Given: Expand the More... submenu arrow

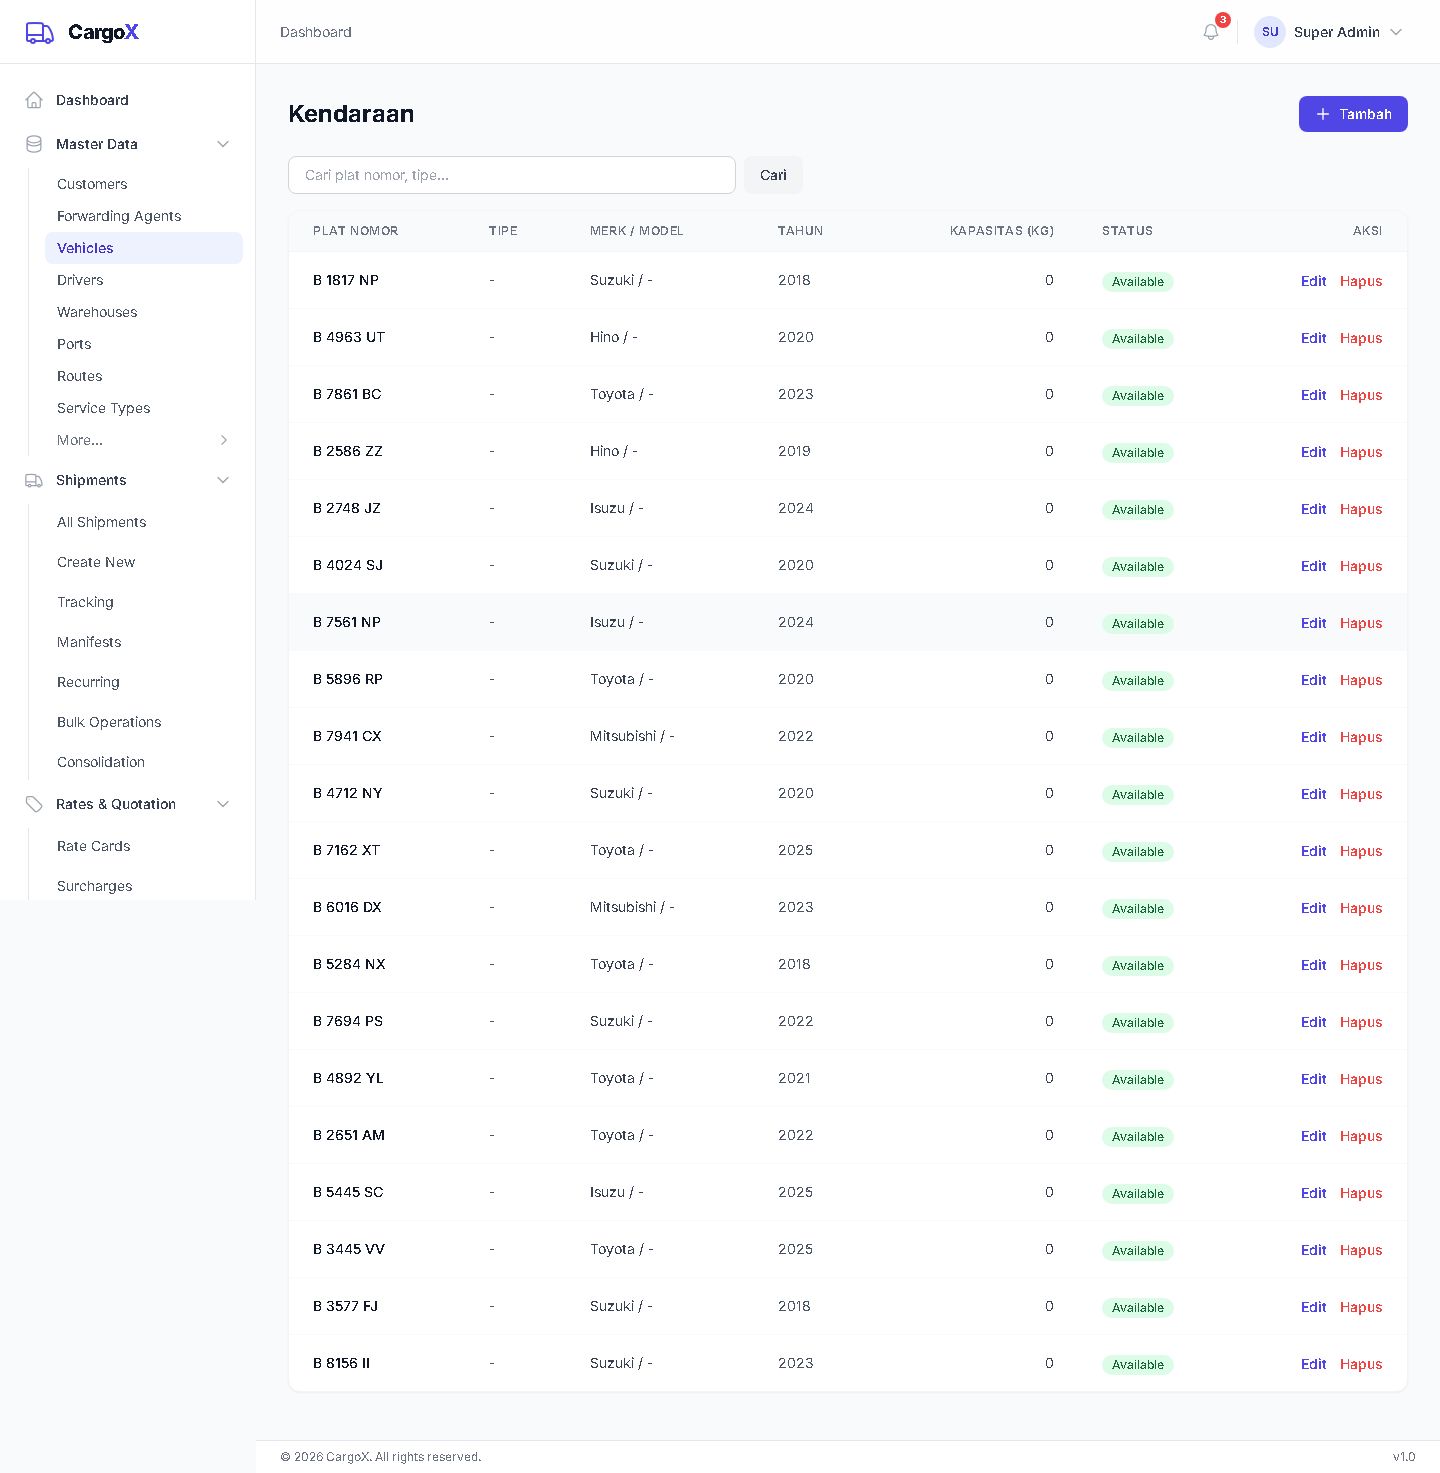Looking at the screenshot, I should coord(224,440).
